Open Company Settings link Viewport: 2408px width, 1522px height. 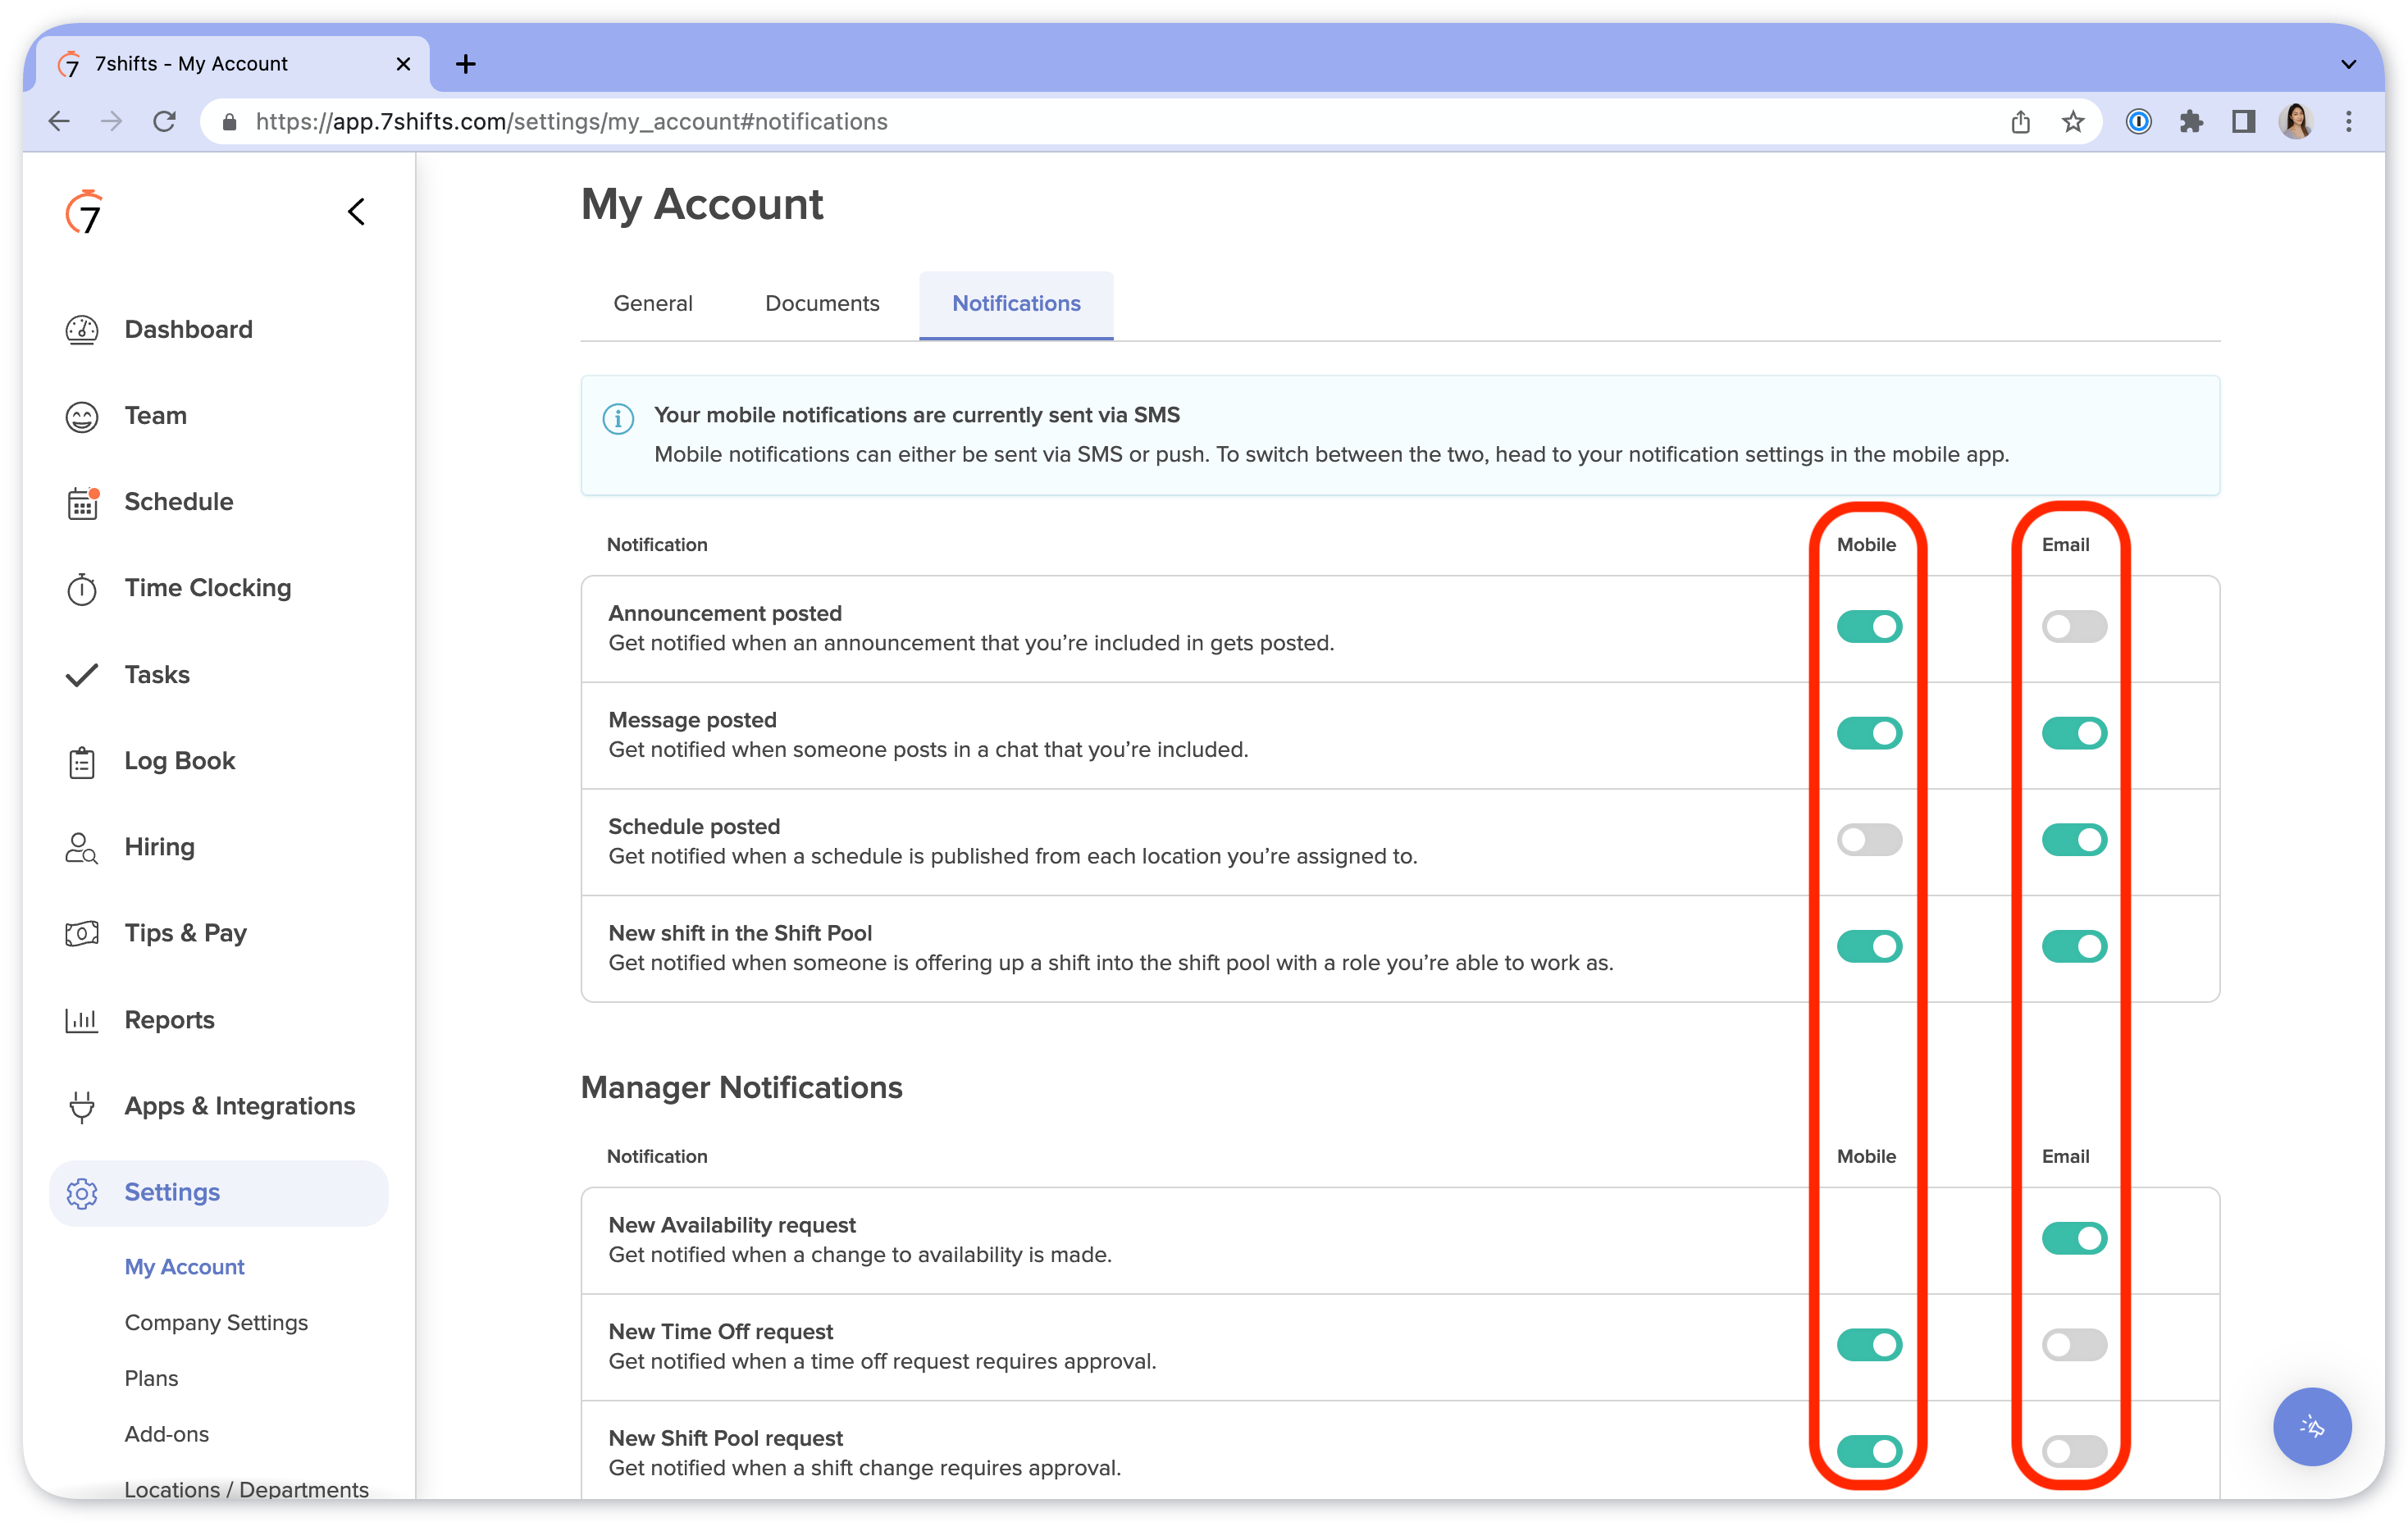click(x=216, y=1323)
